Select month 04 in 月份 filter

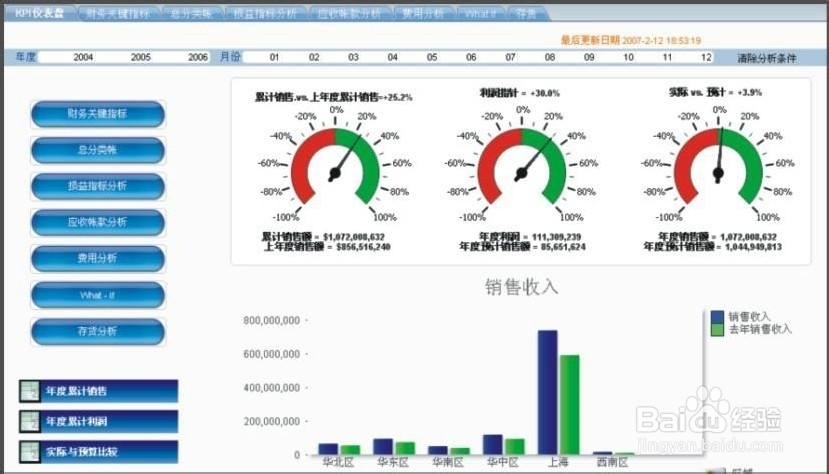point(392,57)
